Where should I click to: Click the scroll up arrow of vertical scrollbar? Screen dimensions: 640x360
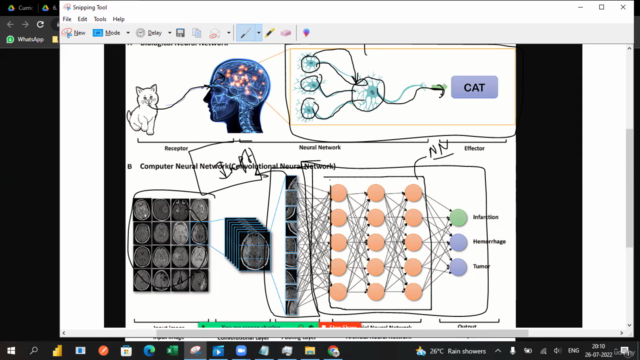coord(629,48)
